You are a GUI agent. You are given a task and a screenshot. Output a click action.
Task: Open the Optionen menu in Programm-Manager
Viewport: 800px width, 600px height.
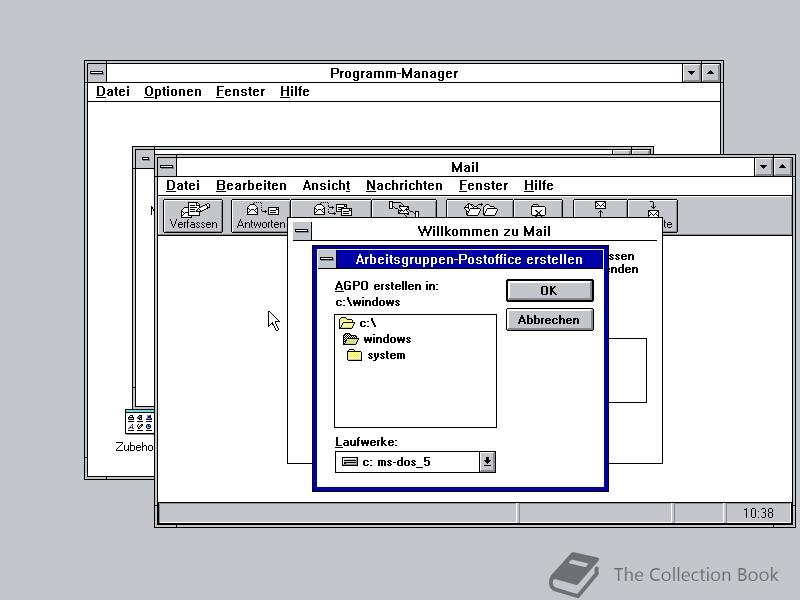172,91
